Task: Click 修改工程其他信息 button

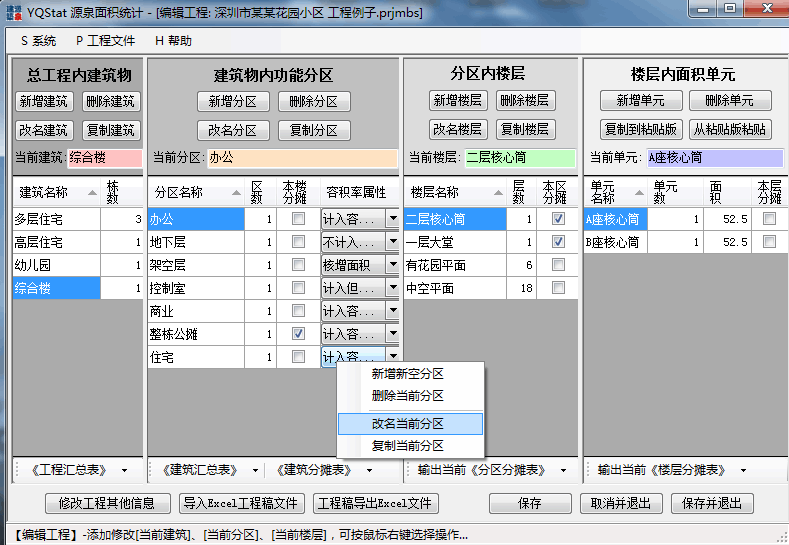Action: 108,503
